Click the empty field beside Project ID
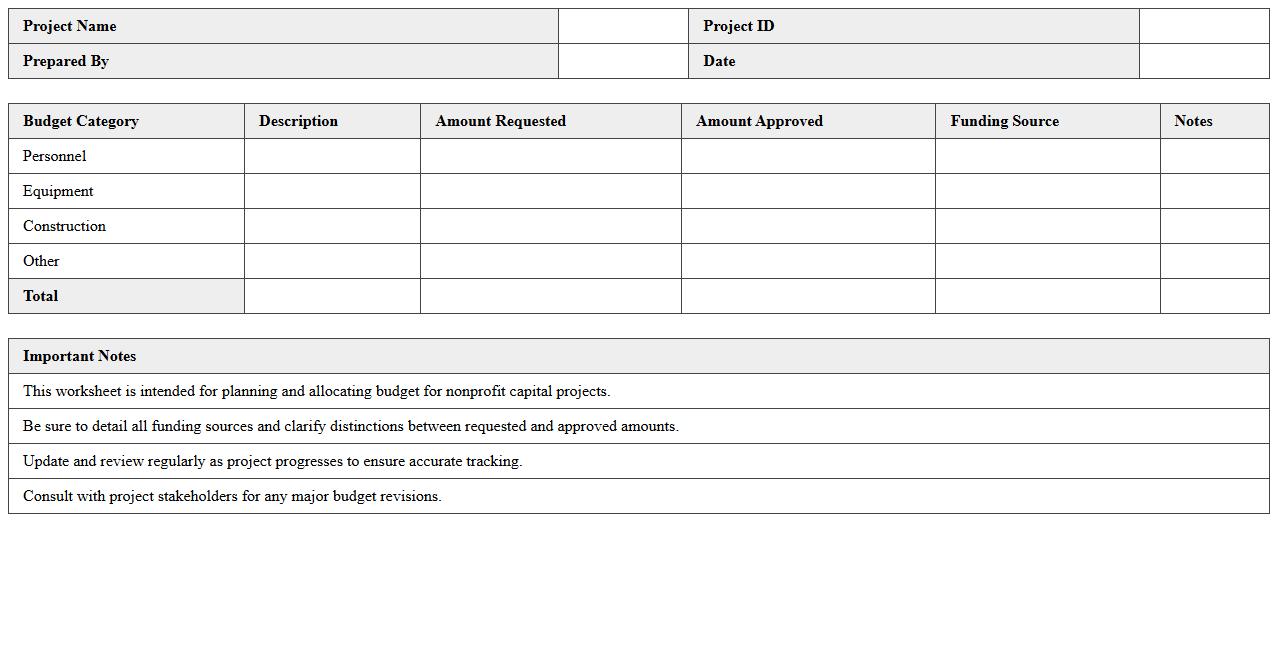This screenshot has height=650, width=1278. pos(1203,26)
